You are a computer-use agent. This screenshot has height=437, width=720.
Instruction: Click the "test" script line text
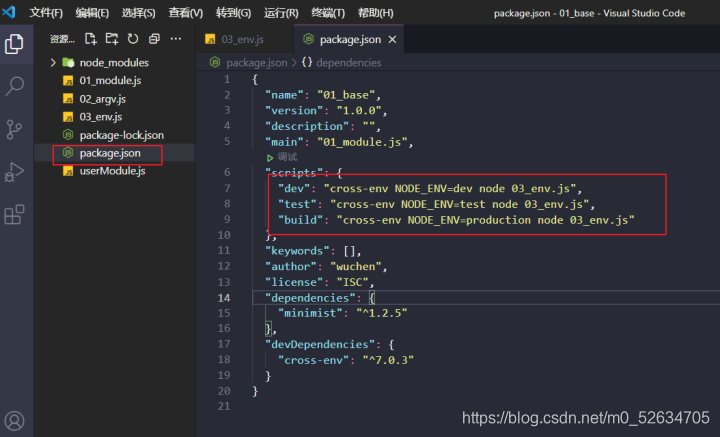click(436, 204)
